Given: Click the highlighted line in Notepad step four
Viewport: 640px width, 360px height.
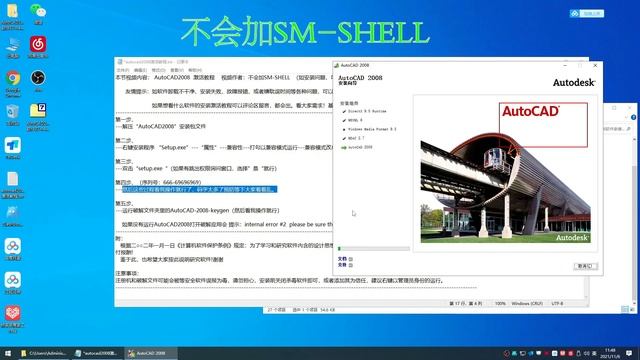Looking at the screenshot, I should pyautogui.click(x=200, y=189).
